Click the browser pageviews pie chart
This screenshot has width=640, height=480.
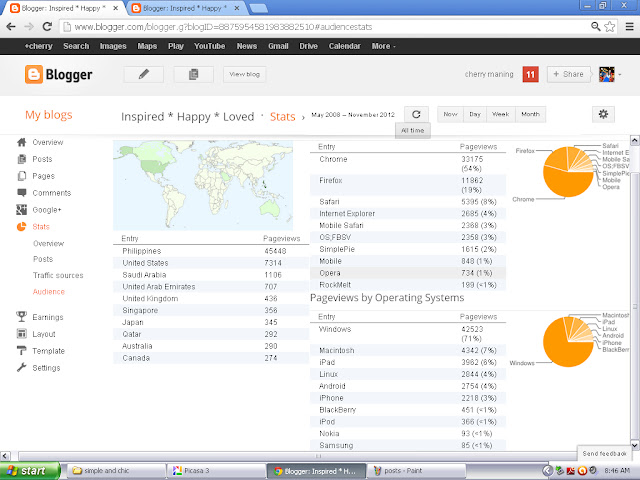[x=568, y=172]
